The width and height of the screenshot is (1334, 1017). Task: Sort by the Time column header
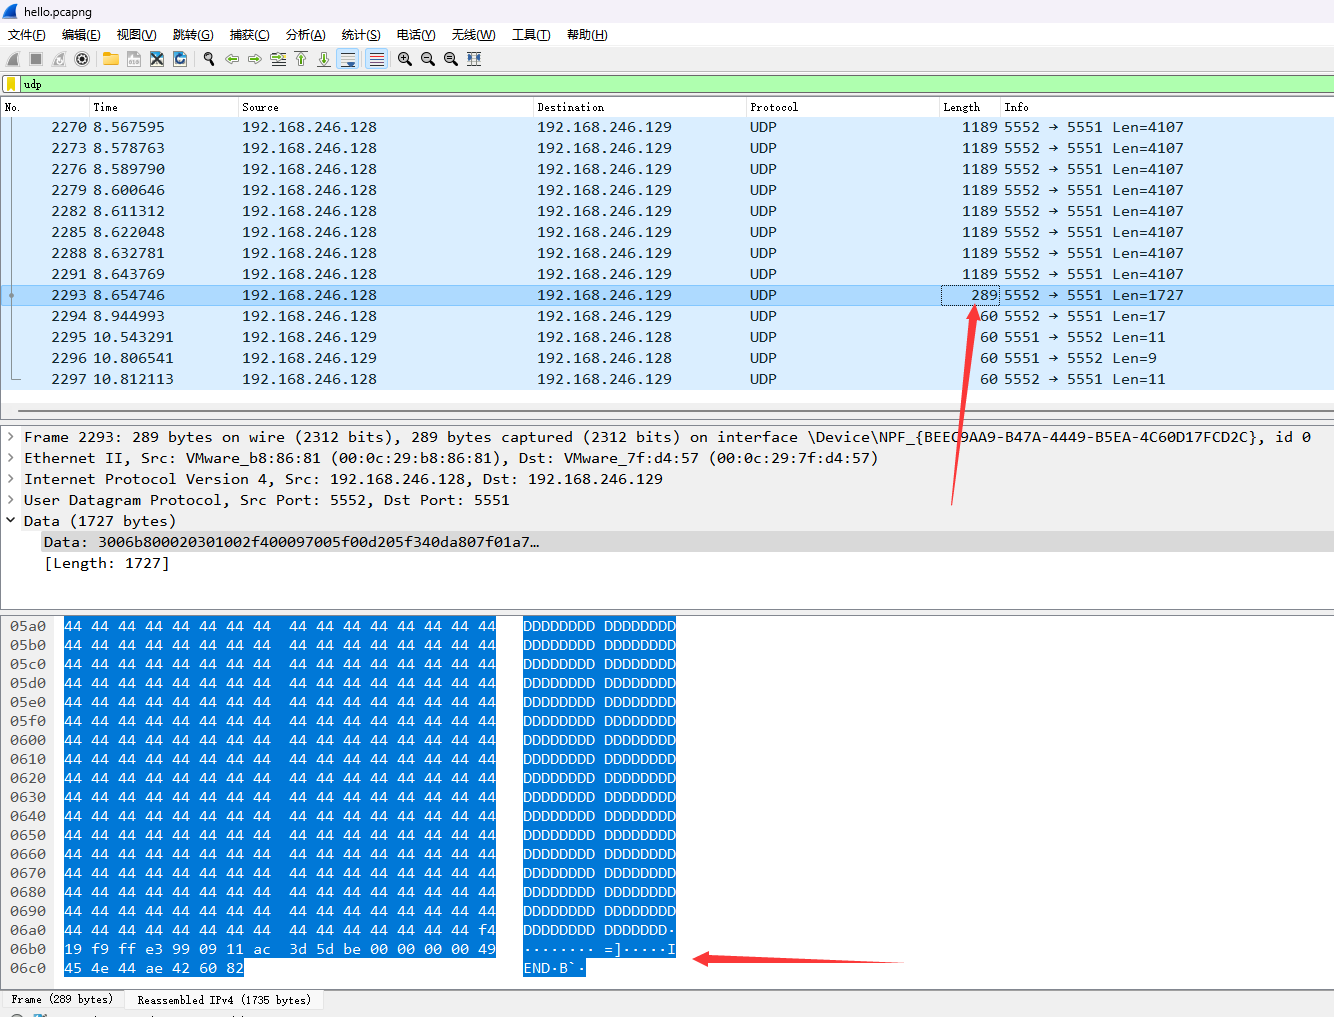[x=163, y=107]
